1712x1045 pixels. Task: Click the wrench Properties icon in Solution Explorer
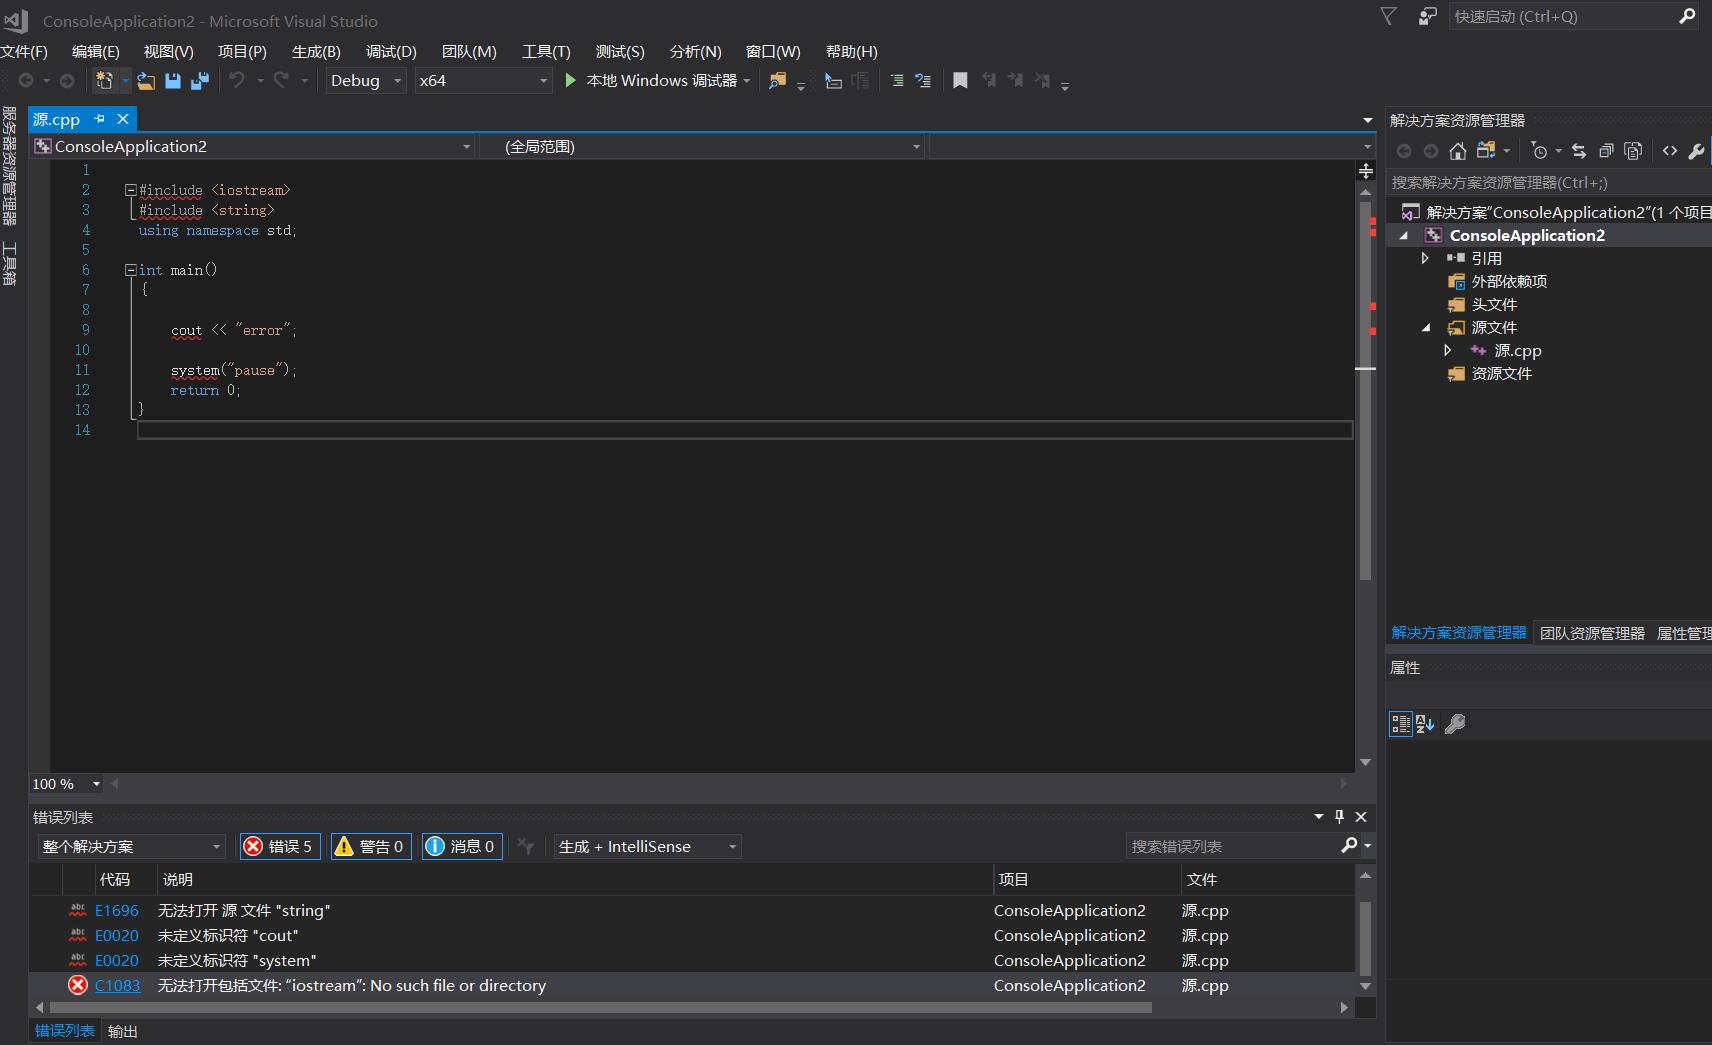(1696, 151)
